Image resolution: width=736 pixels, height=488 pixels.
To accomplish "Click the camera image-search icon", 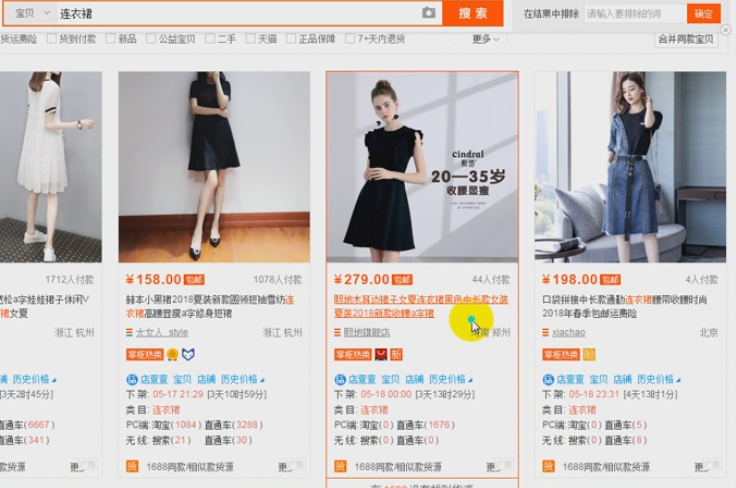I will pos(428,13).
